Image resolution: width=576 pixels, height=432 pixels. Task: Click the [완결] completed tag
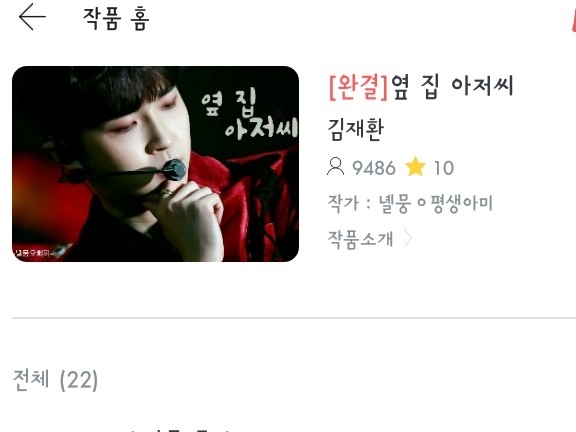tap(359, 87)
